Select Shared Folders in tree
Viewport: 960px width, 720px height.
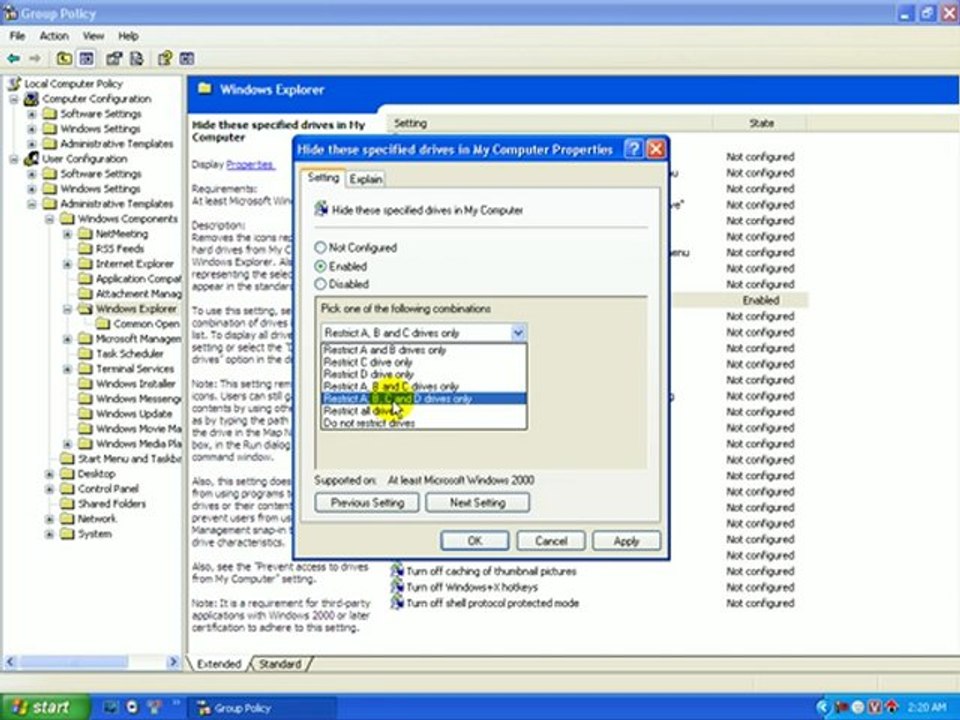pyautogui.click(x=104, y=504)
